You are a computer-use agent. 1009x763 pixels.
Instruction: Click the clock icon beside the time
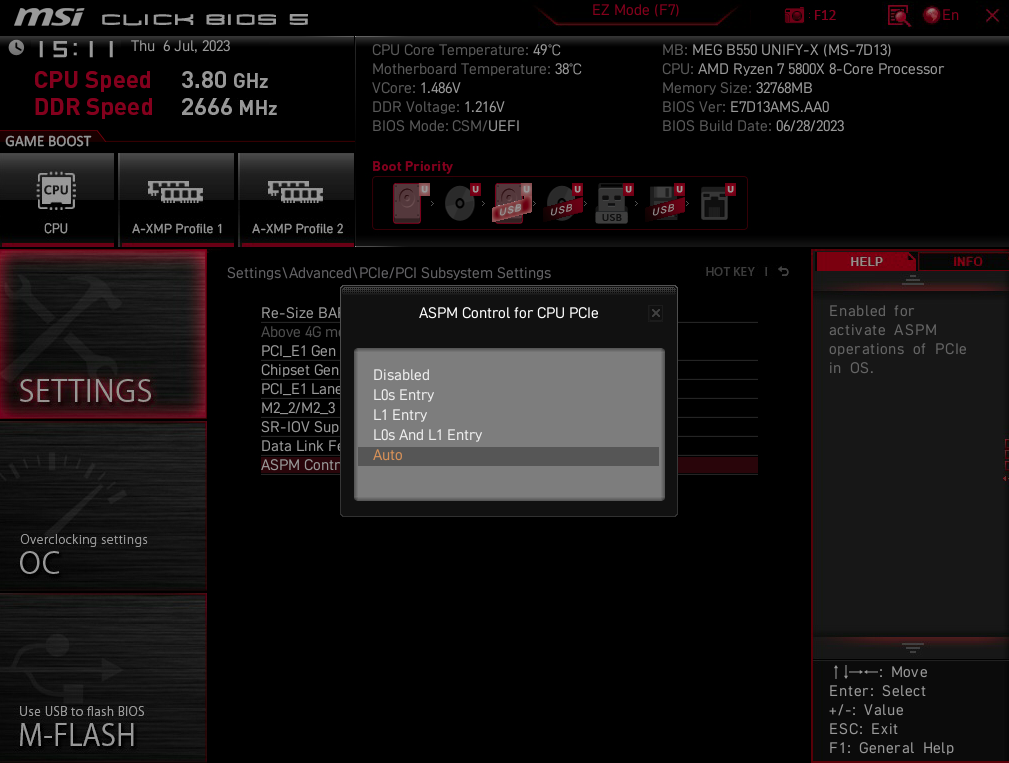(x=16, y=47)
